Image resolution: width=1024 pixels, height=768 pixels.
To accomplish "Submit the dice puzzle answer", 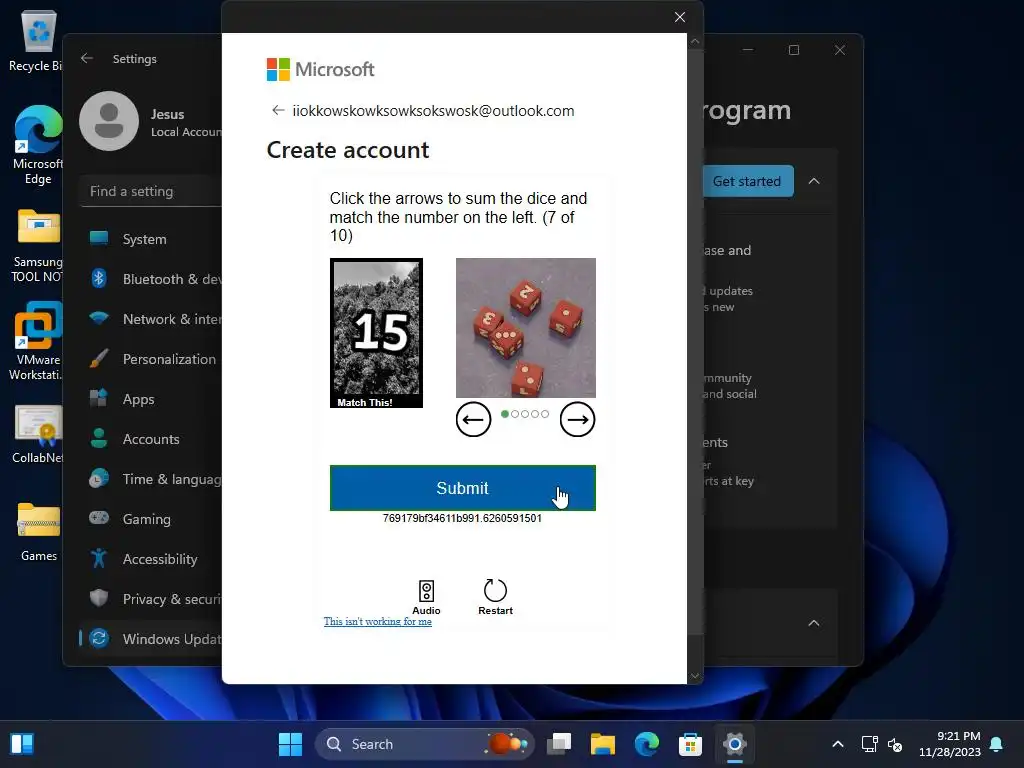I will pos(462,488).
